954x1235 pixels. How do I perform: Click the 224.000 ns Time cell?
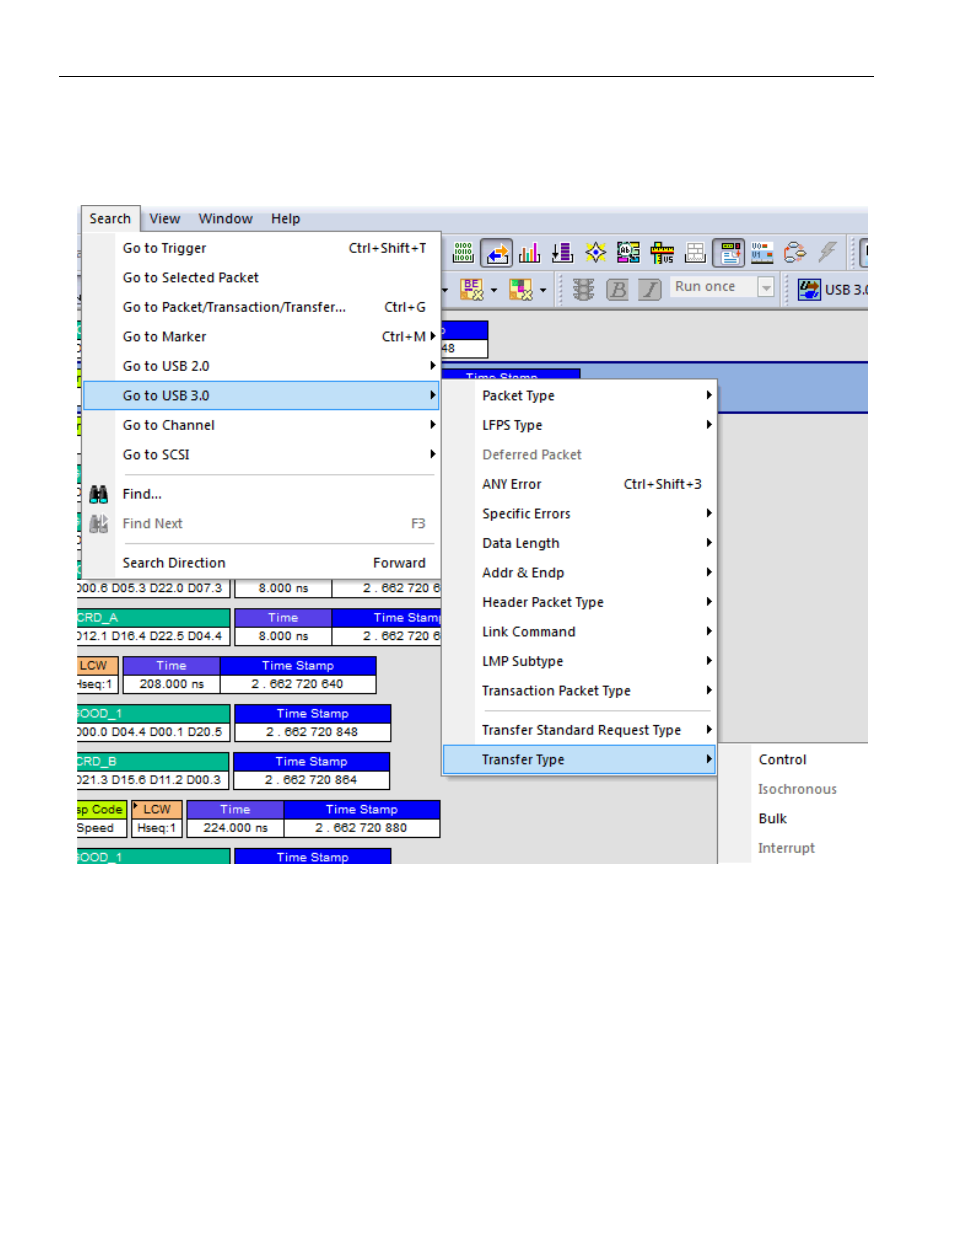(x=235, y=828)
